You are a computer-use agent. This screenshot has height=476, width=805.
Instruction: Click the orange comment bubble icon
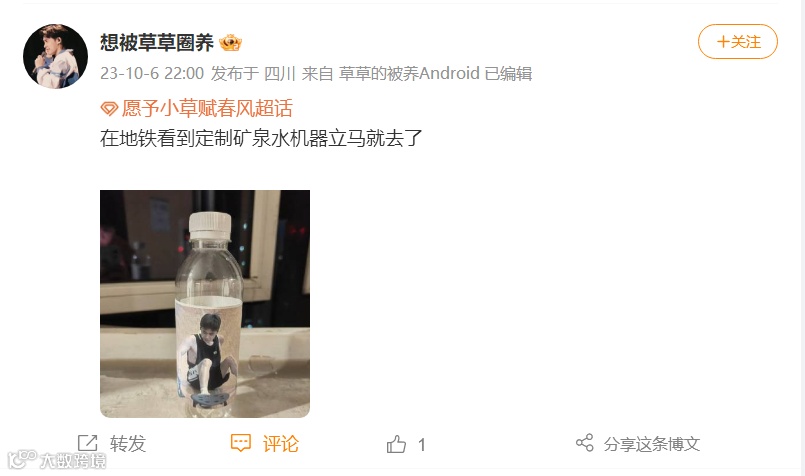click(x=241, y=443)
